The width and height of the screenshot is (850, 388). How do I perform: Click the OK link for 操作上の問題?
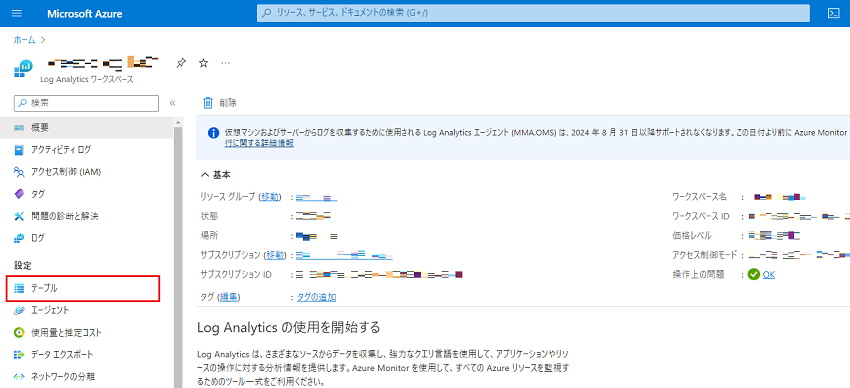pos(769,275)
